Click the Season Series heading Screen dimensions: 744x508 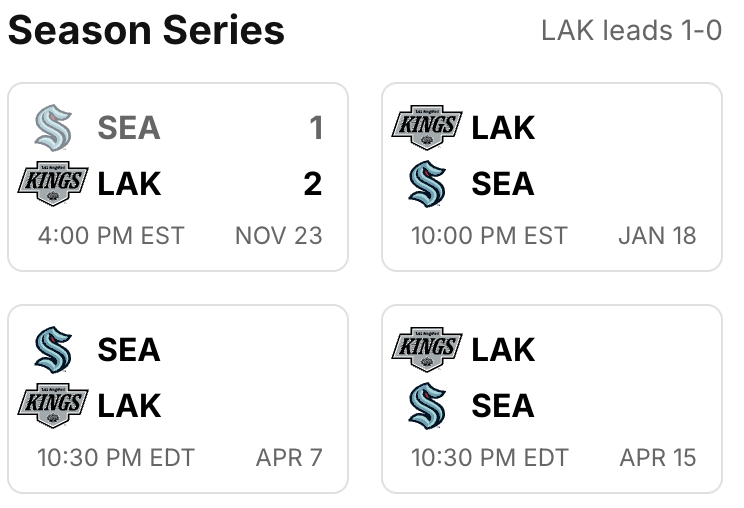146,30
